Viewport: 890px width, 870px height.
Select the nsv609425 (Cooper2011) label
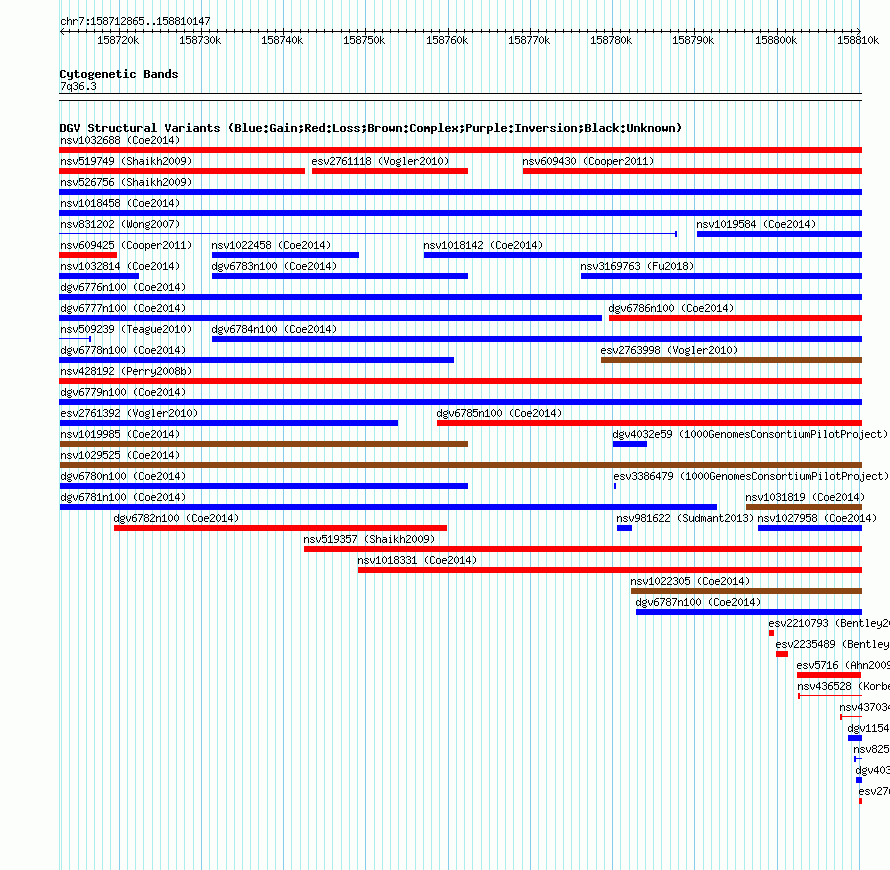pos(126,245)
